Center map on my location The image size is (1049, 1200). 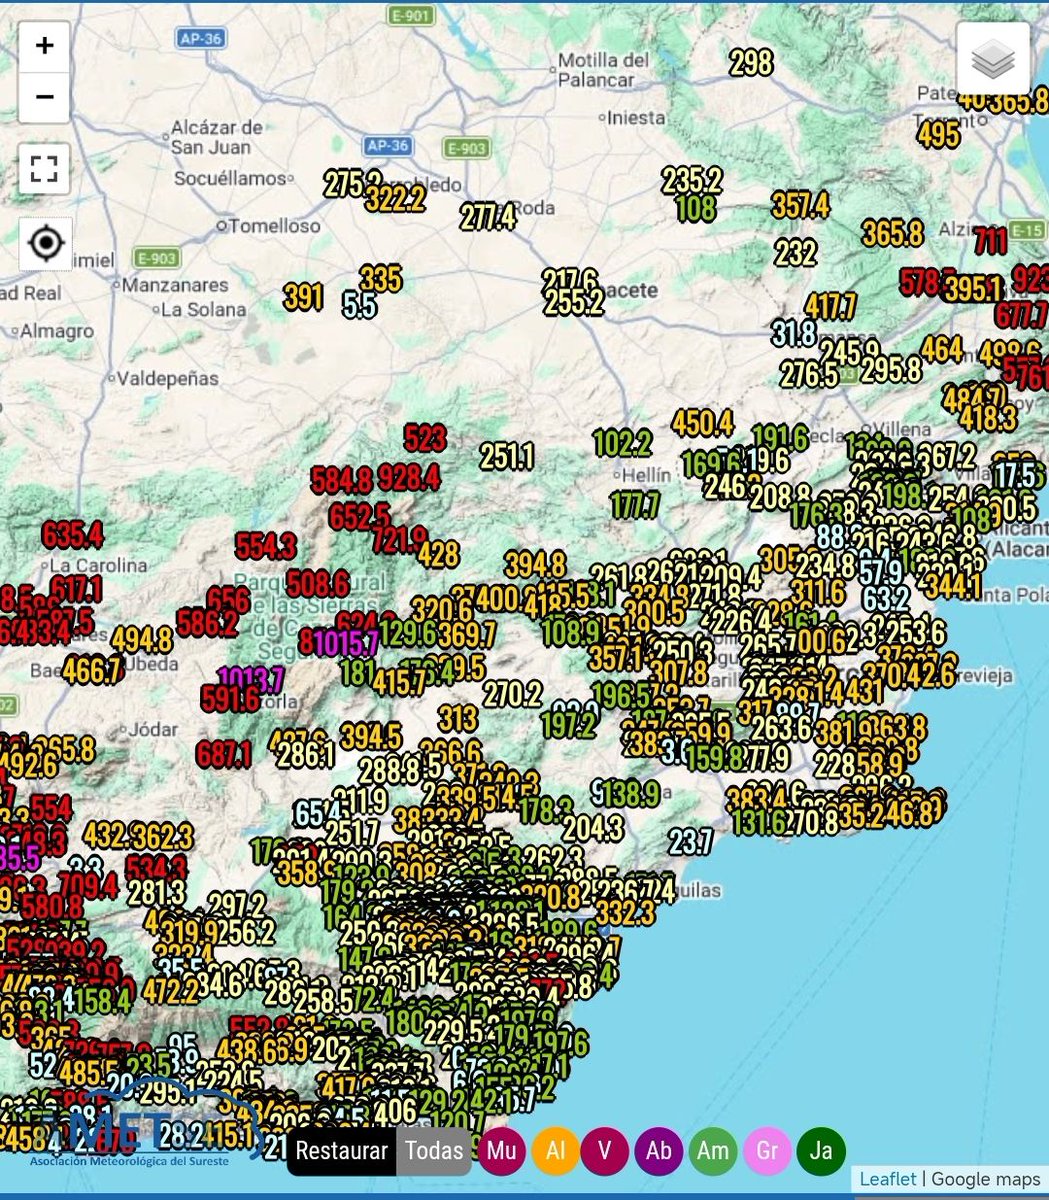pyautogui.click(x=46, y=243)
